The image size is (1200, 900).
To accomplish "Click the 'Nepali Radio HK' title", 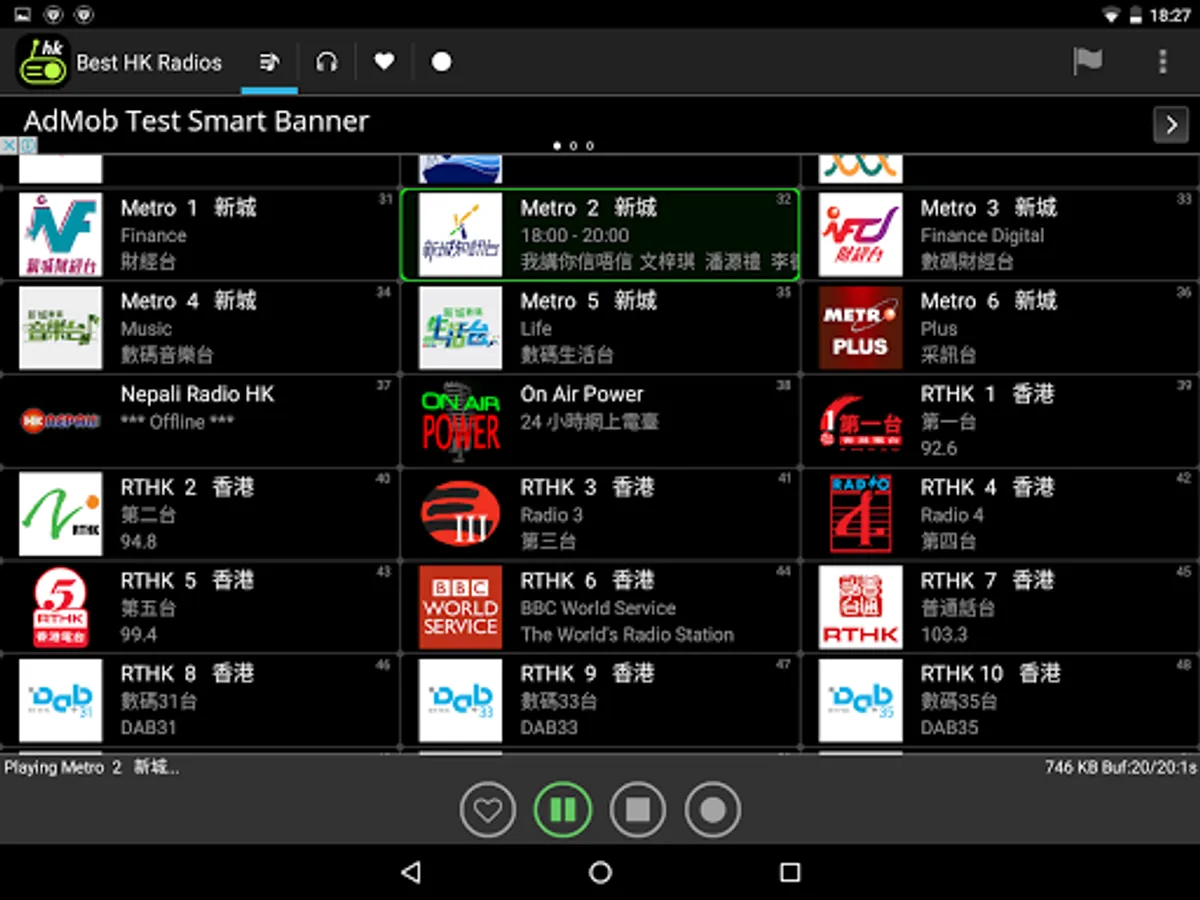I will (x=197, y=394).
